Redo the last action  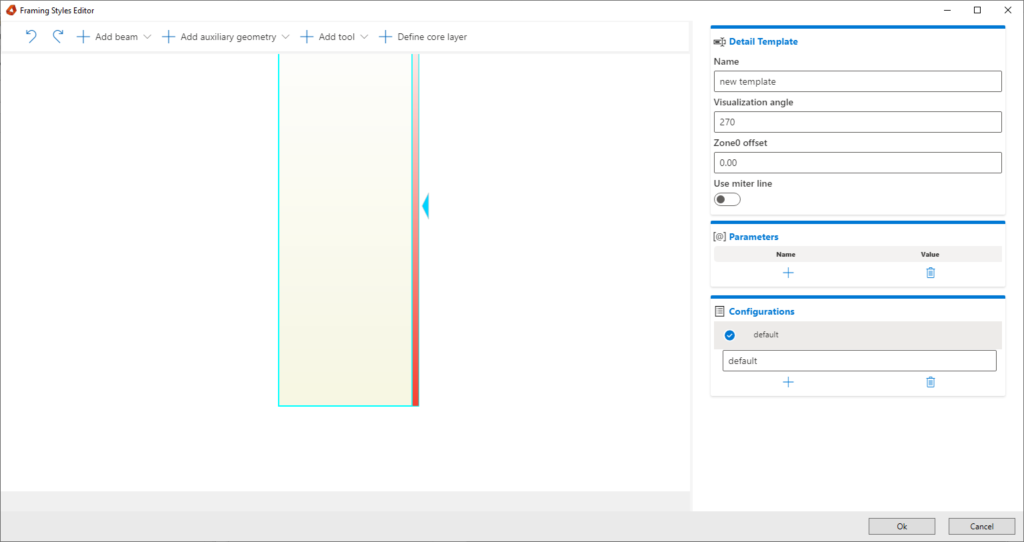58,37
